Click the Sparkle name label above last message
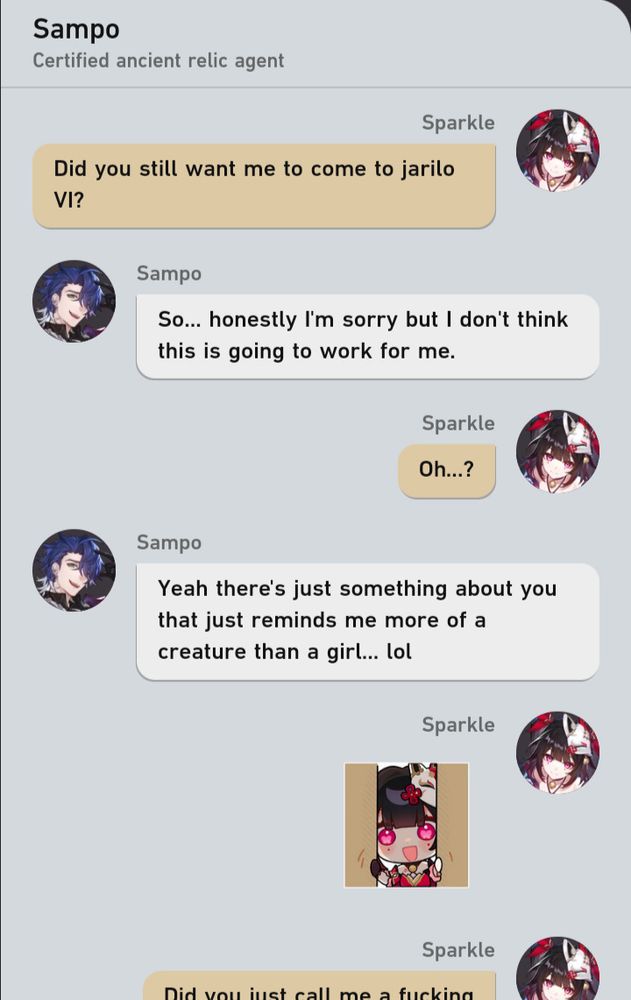 click(458, 950)
